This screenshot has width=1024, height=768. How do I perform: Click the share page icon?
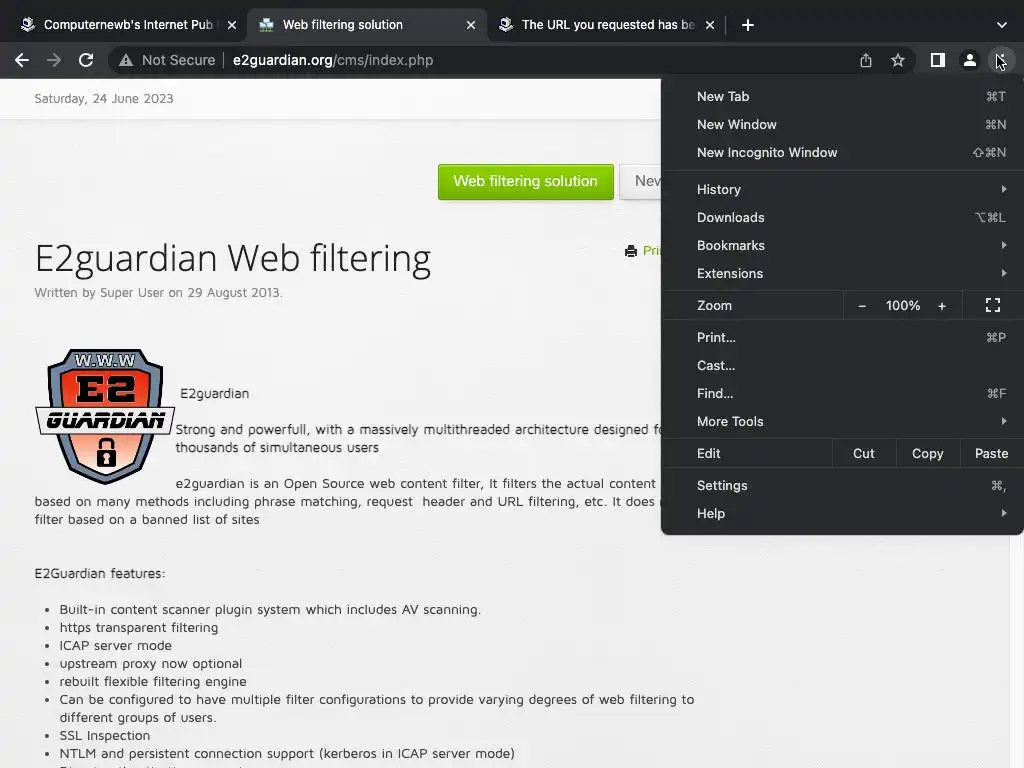click(x=866, y=60)
